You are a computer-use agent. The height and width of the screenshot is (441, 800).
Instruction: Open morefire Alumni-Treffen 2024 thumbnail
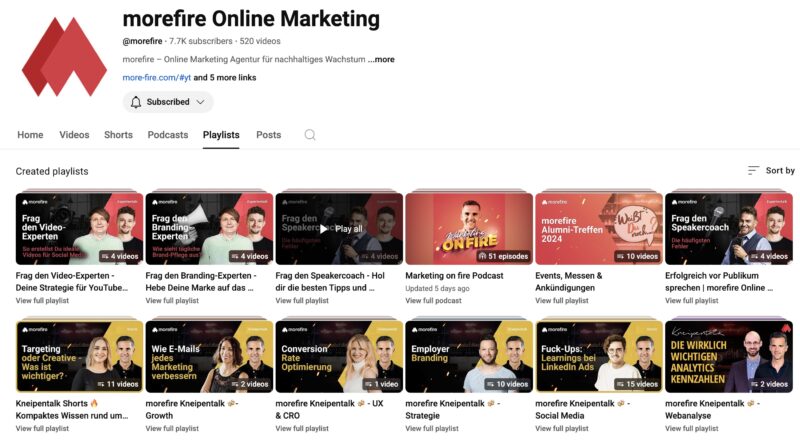point(599,229)
